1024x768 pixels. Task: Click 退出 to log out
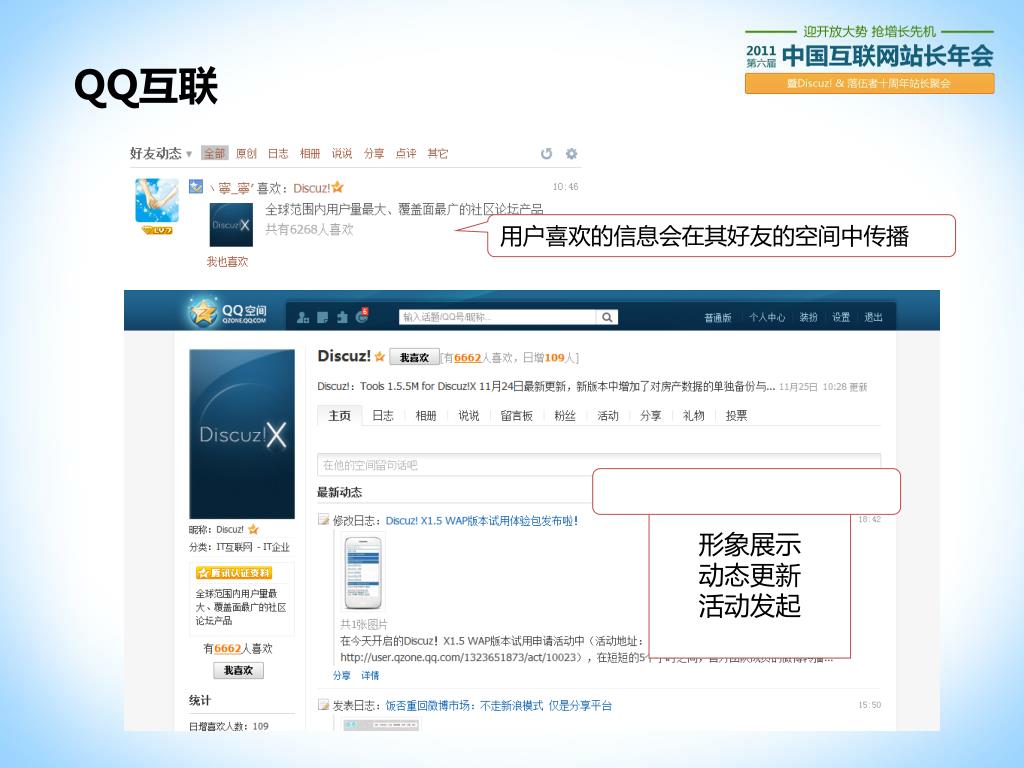[873, 317]
